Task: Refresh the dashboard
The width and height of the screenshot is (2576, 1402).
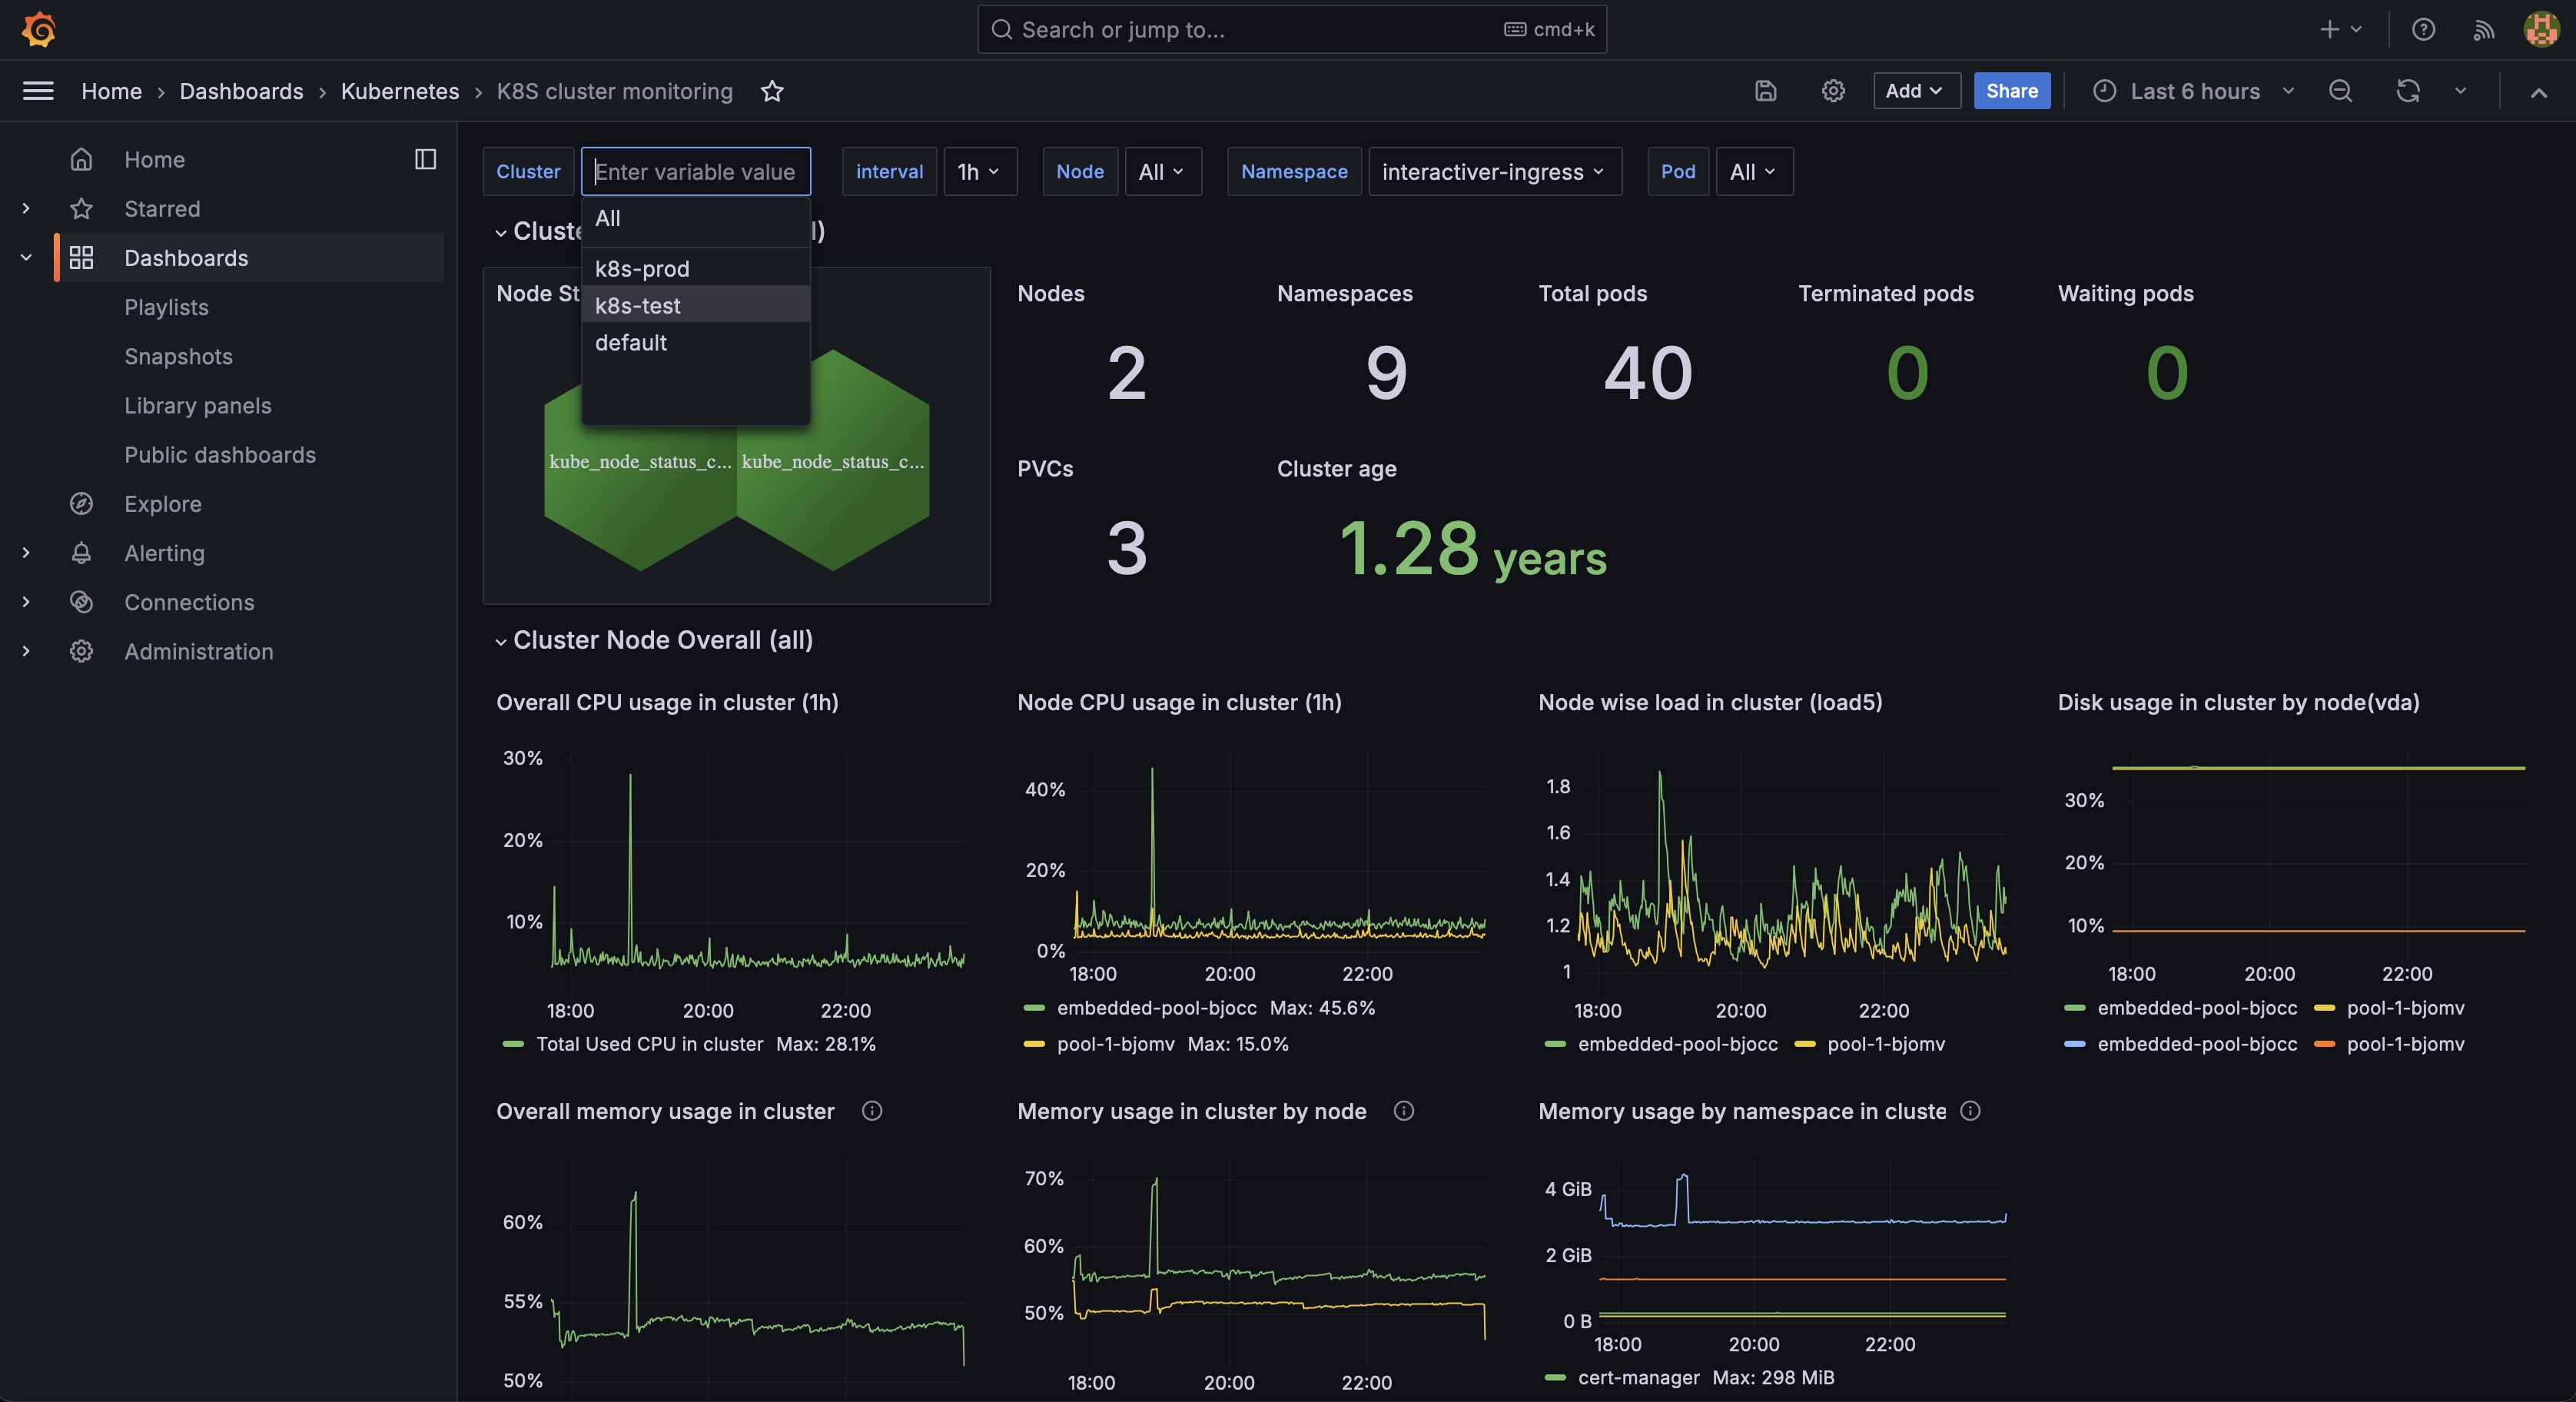Action: (x=2408, y=91)
